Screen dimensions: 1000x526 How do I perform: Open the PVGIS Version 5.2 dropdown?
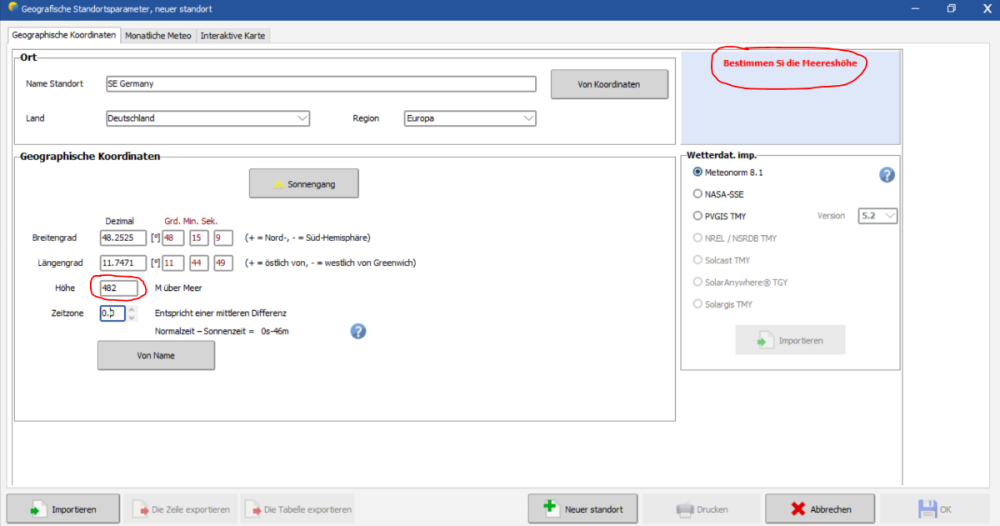pos(877,215)
